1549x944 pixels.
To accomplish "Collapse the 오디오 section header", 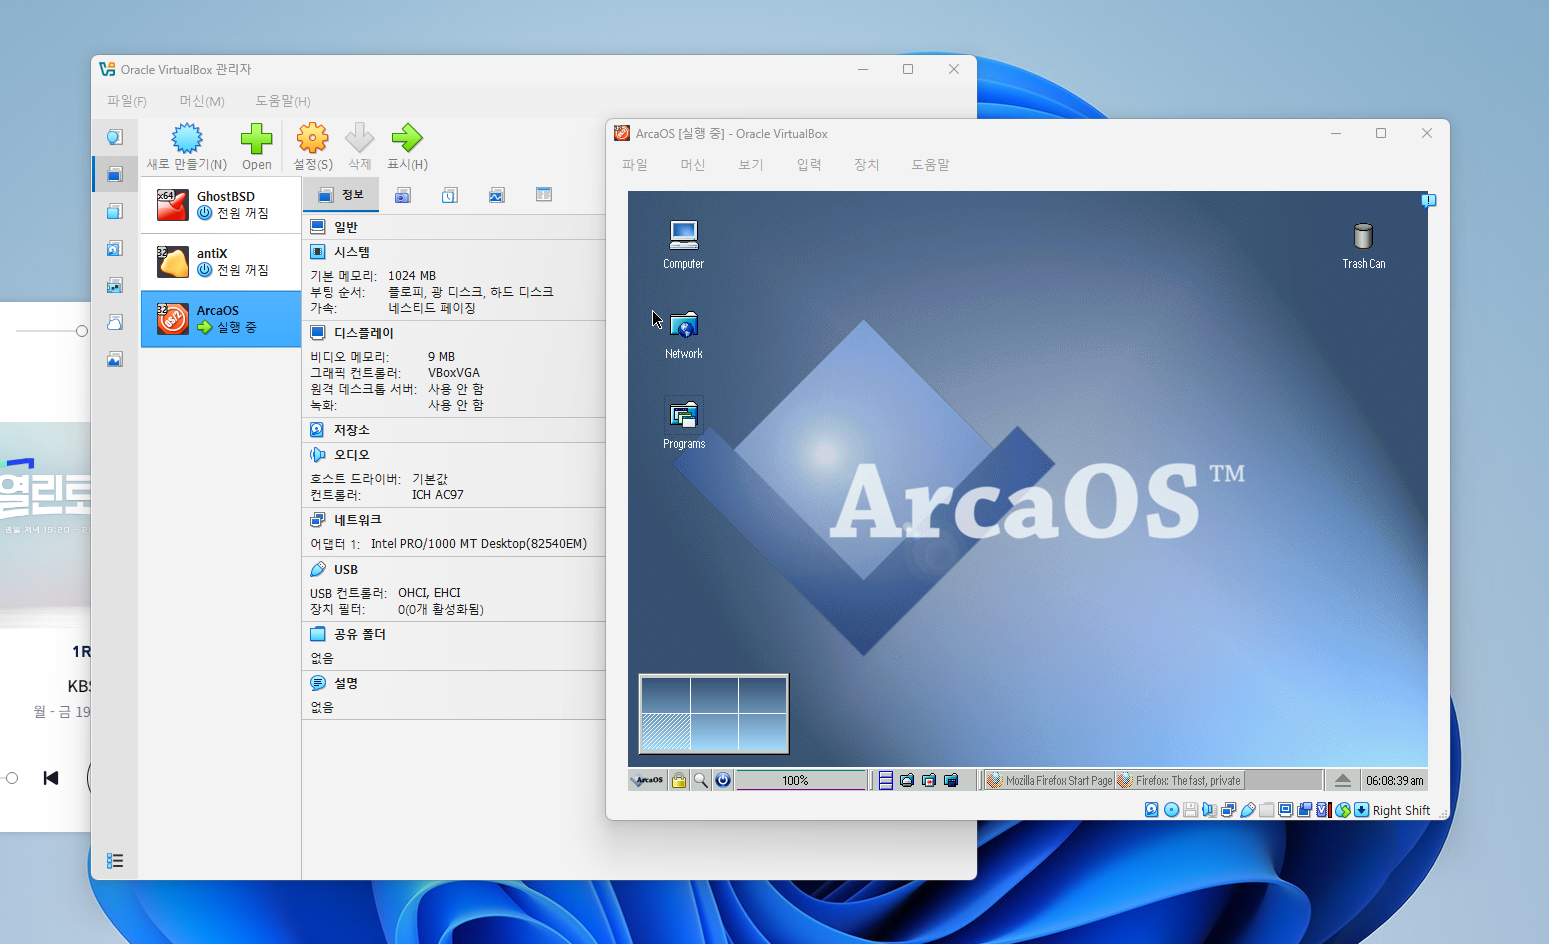I will point(454,455).
